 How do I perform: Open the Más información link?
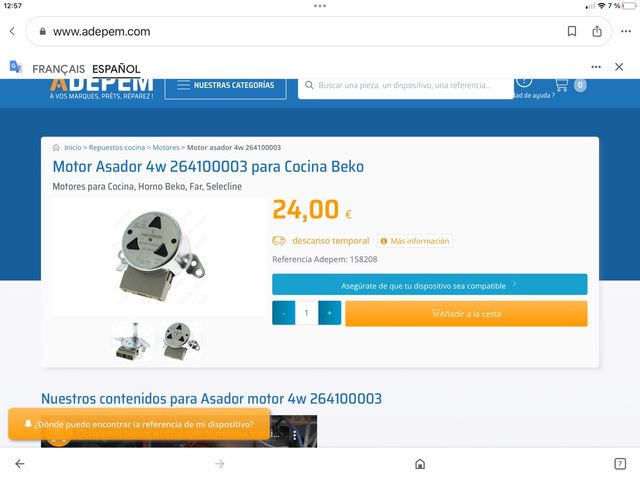pyautogui.click(x=415, y=241)
